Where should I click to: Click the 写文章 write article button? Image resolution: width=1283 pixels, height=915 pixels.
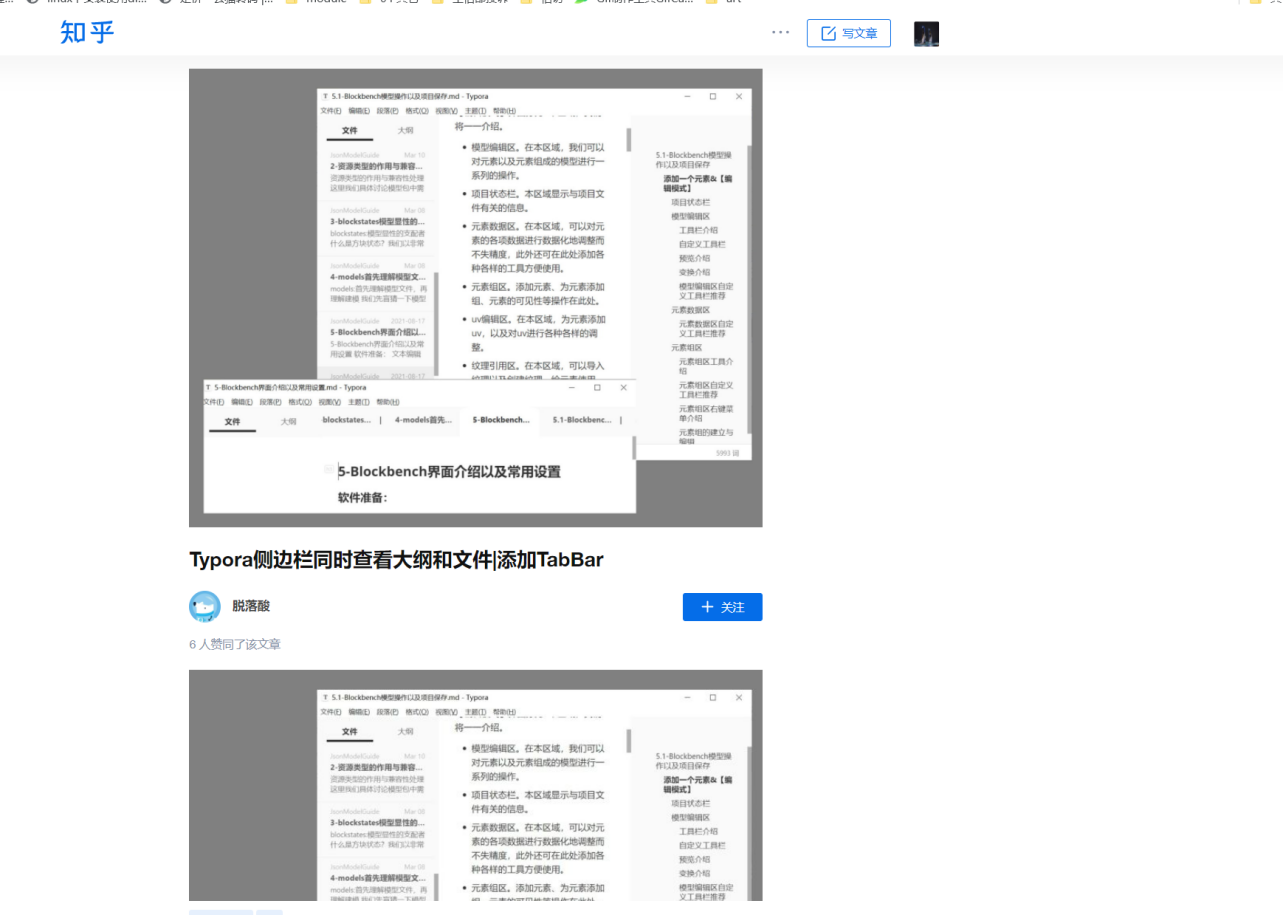(x=849, y=33)
